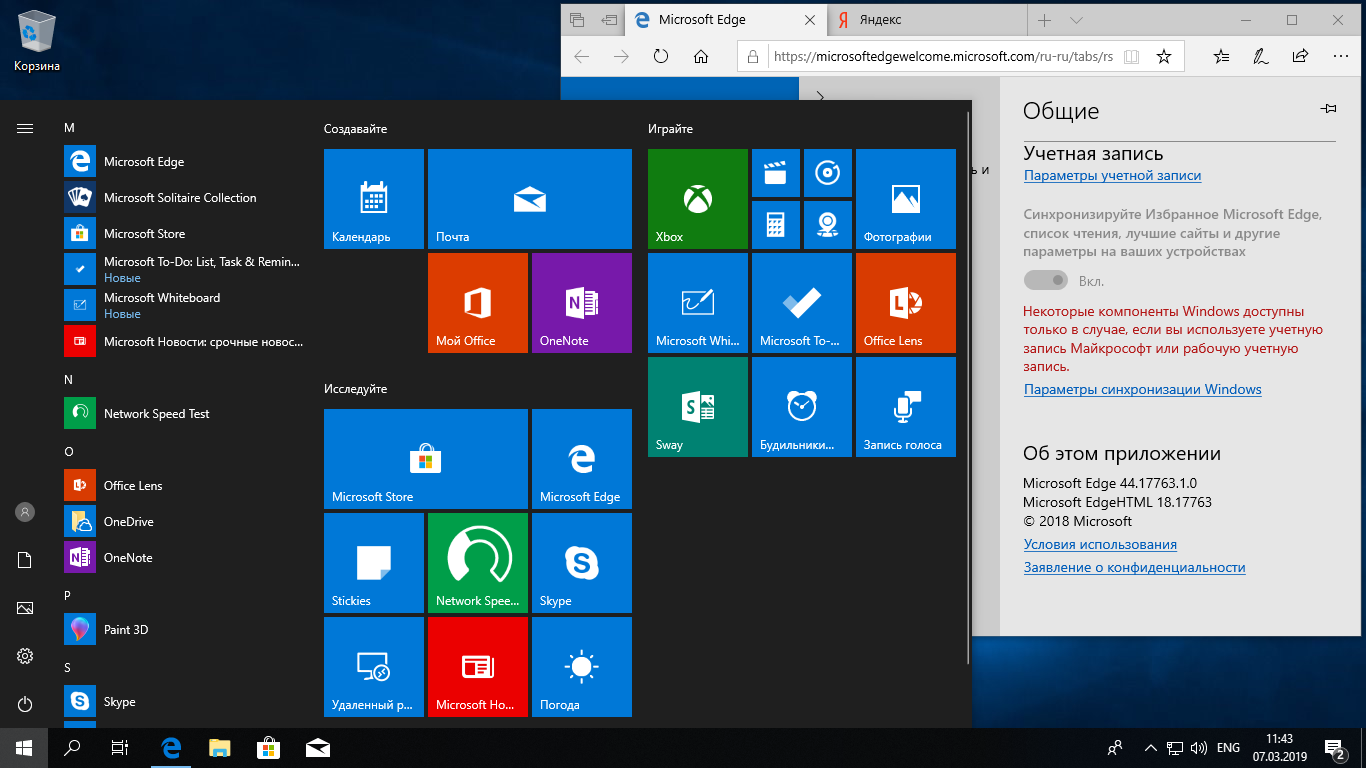Switch to the Microsoft Edge tab
The image size is (1366, 768).
(726, 20)
